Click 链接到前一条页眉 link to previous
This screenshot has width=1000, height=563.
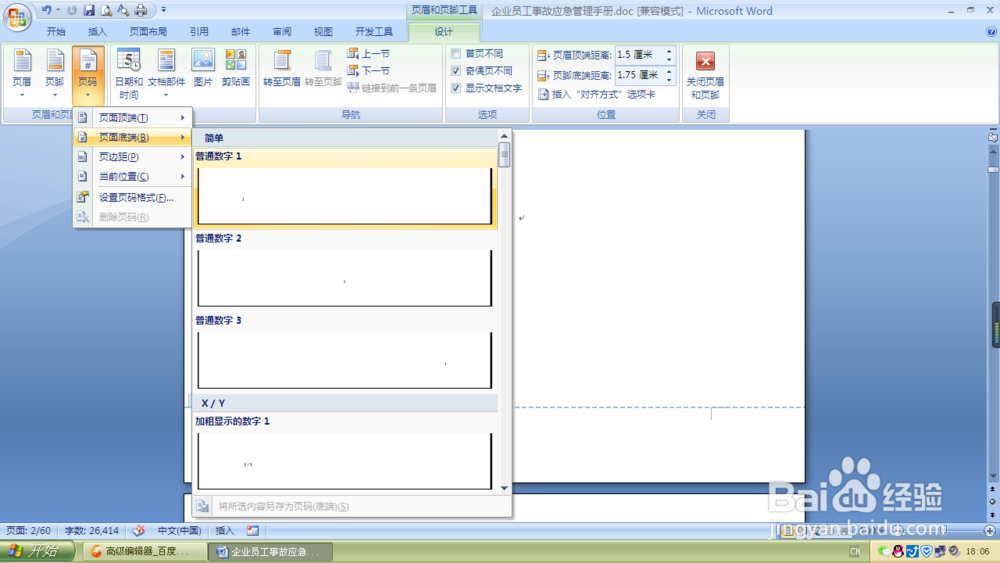392,88
